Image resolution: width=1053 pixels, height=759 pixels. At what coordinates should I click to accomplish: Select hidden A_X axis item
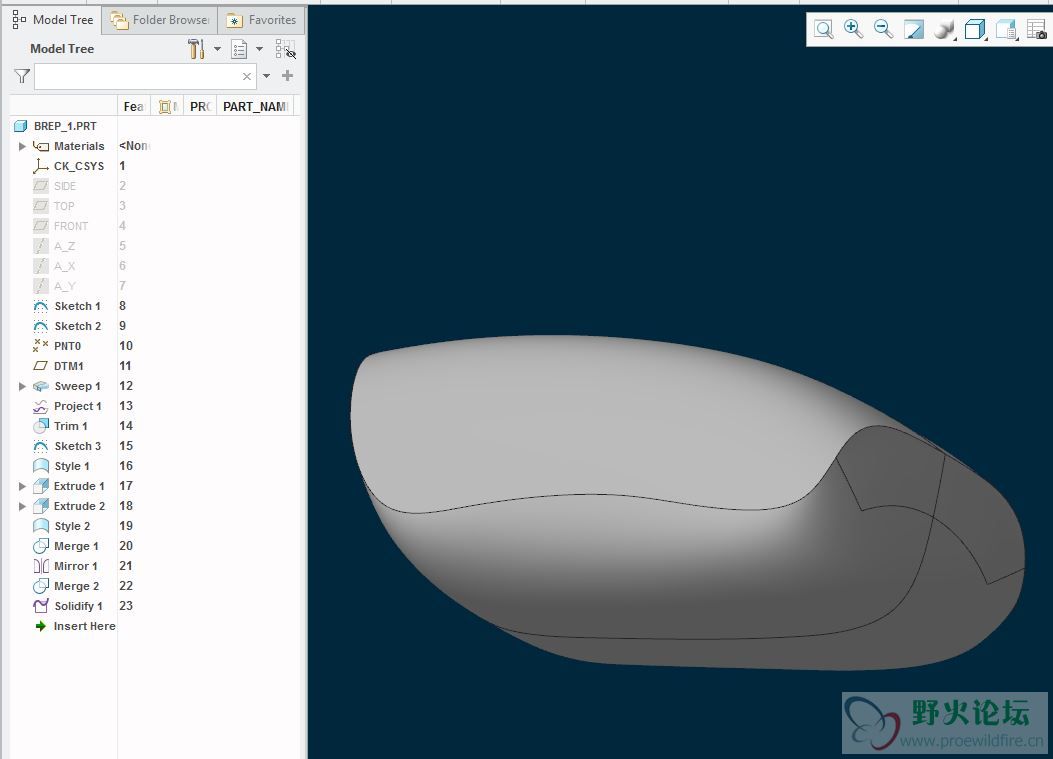coord(64,266)
